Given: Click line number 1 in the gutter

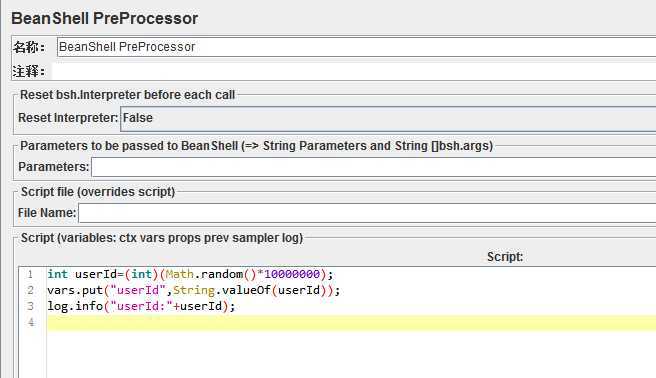Looking at the screenshot, I should click(x=31, y=274).
